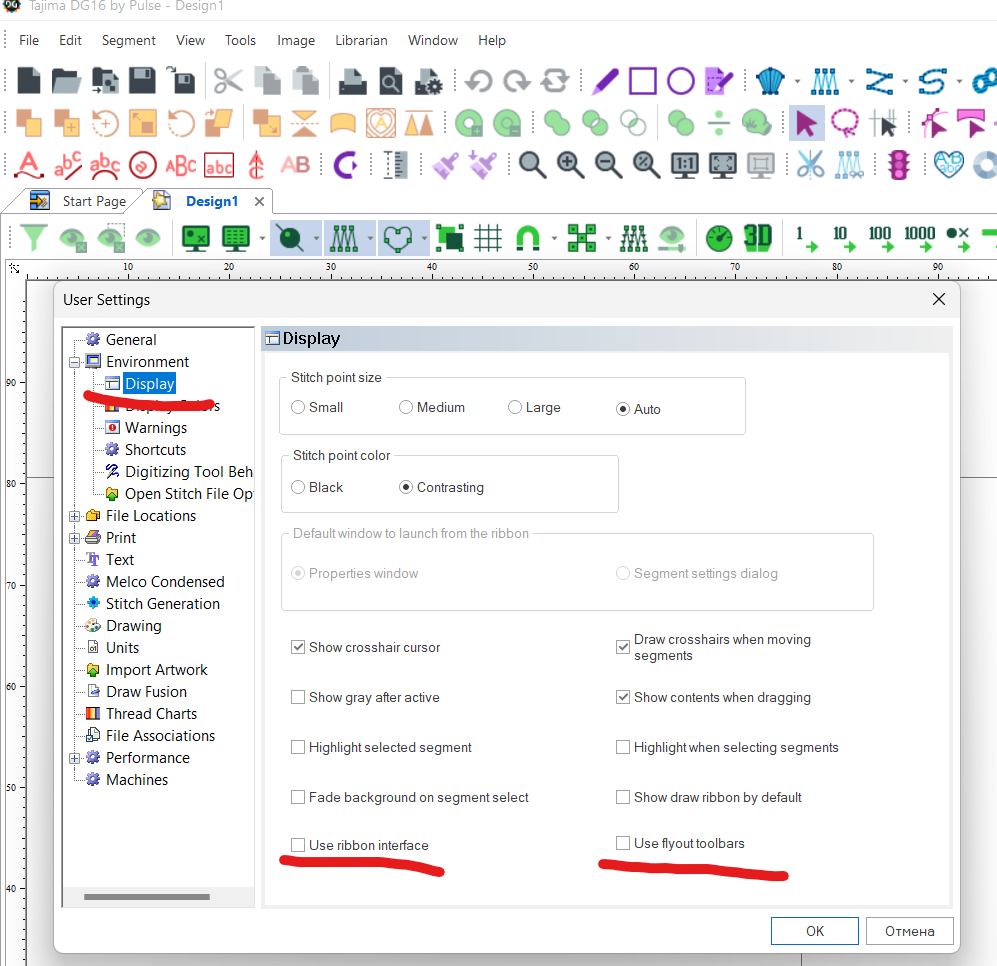Screen dimensions: 997x966
Task: Click the settings tree horizontal scrollbar
Action: coord(147,897)
